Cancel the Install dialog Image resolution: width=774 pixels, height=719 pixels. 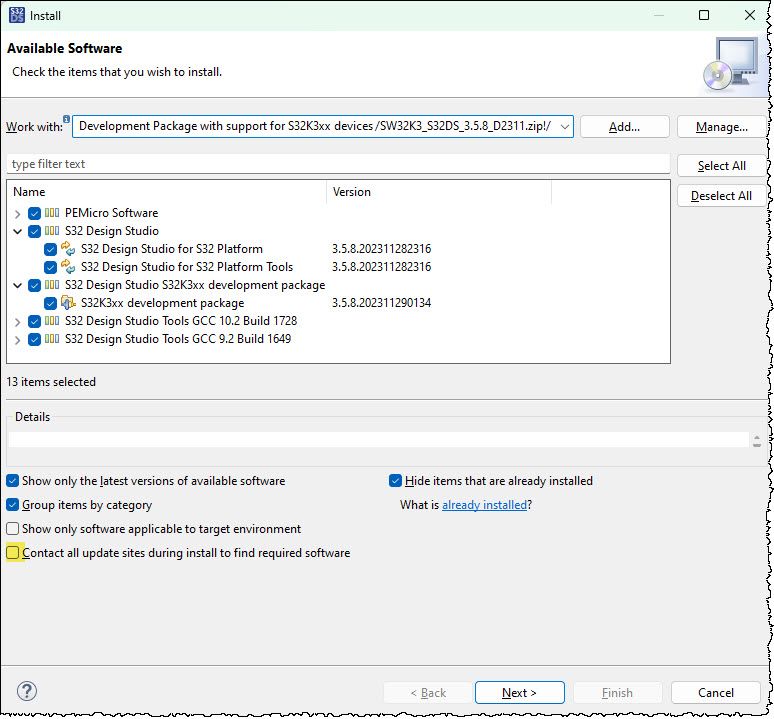(716, 693)
